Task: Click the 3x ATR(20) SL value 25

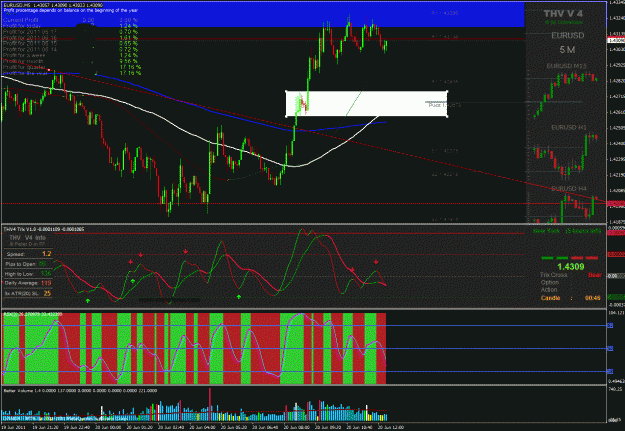Action: (x=47, y=293)
